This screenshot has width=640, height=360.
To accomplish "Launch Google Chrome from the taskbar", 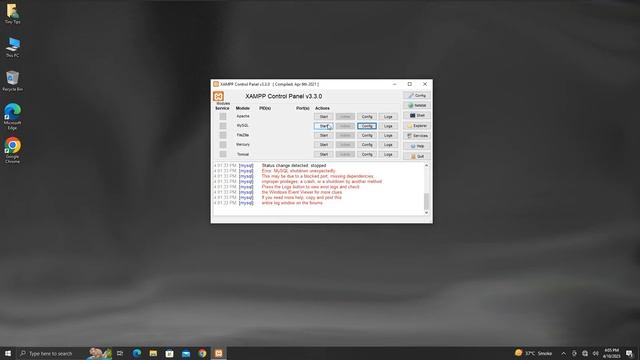I will (202, 353).
